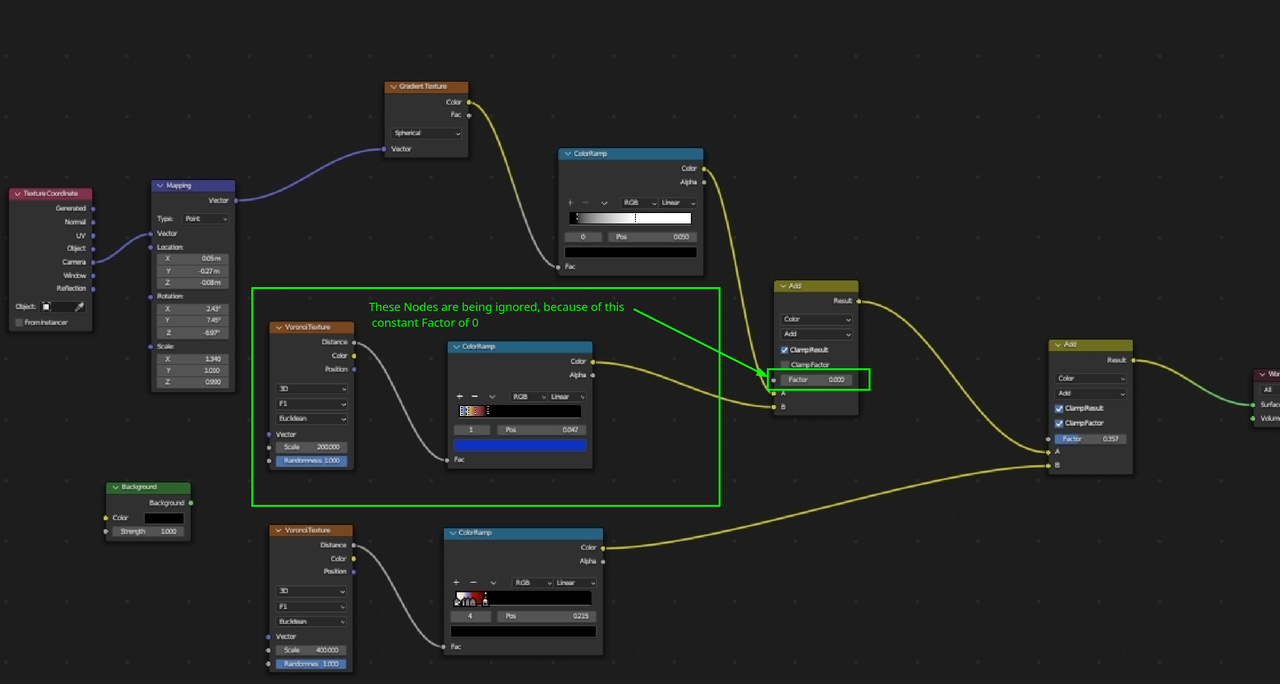This screenshot has height=684, width=1280.
Task: Collapse the ColorRamp node with Pos 0.047
Action: point(456,347)
